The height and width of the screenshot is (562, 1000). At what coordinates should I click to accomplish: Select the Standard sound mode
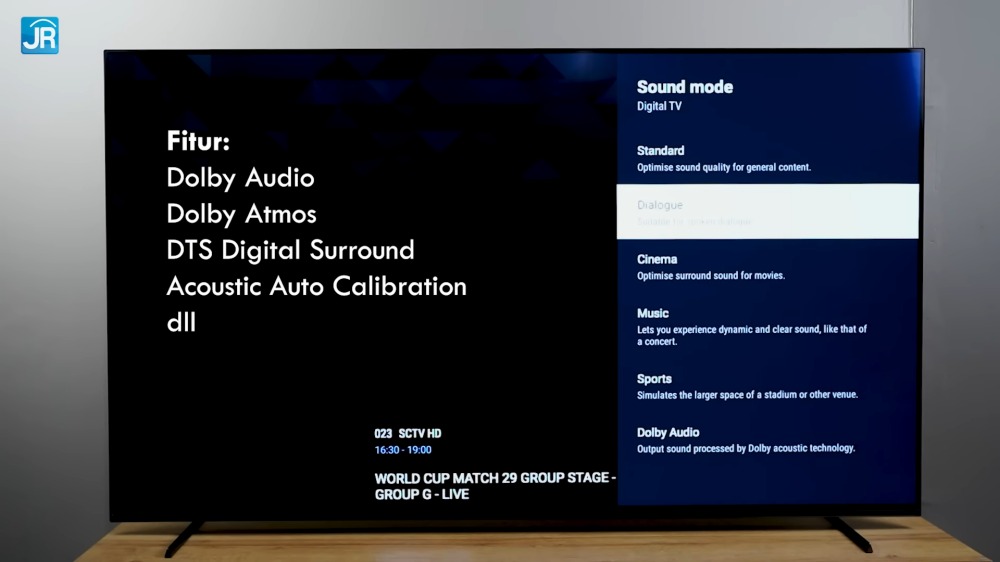767,158
